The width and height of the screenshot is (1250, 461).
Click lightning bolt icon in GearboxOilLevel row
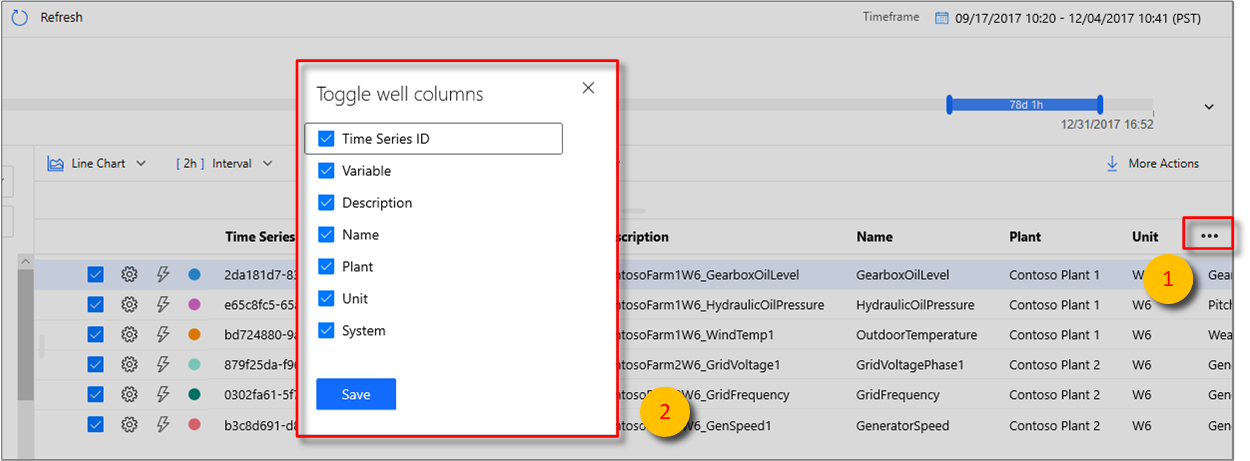click(x=163, y=274)
